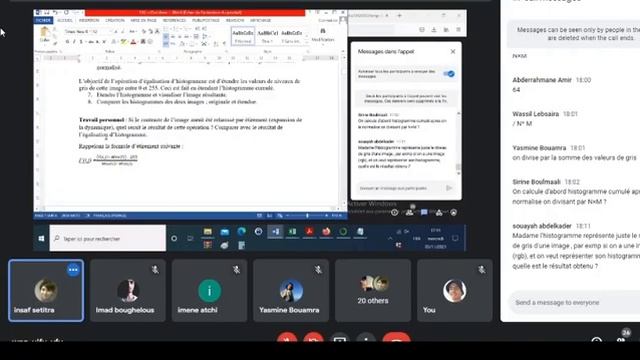Switch to the ACCUEIL ribbon tab

click(x=64, y=20)
